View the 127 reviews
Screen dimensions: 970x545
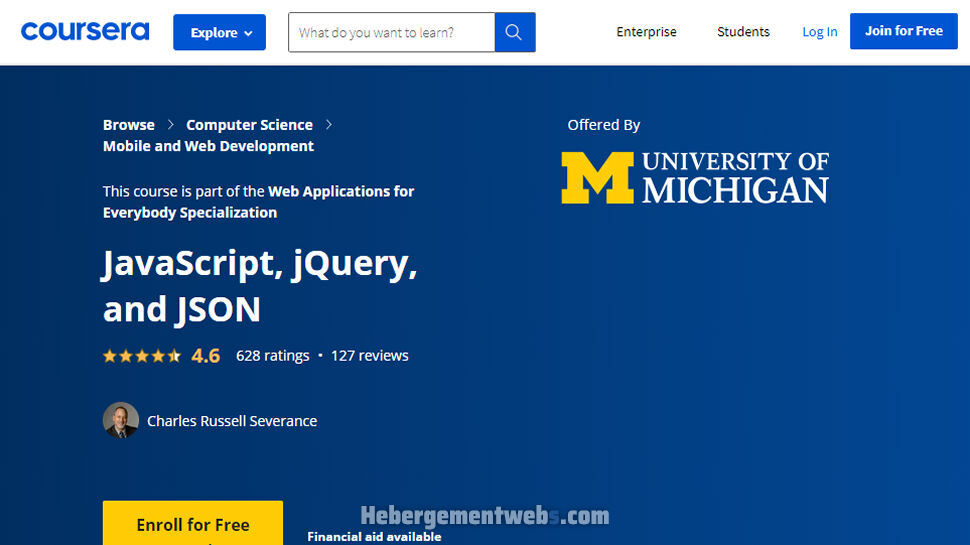pyautogui.click(x=369, y=356)
